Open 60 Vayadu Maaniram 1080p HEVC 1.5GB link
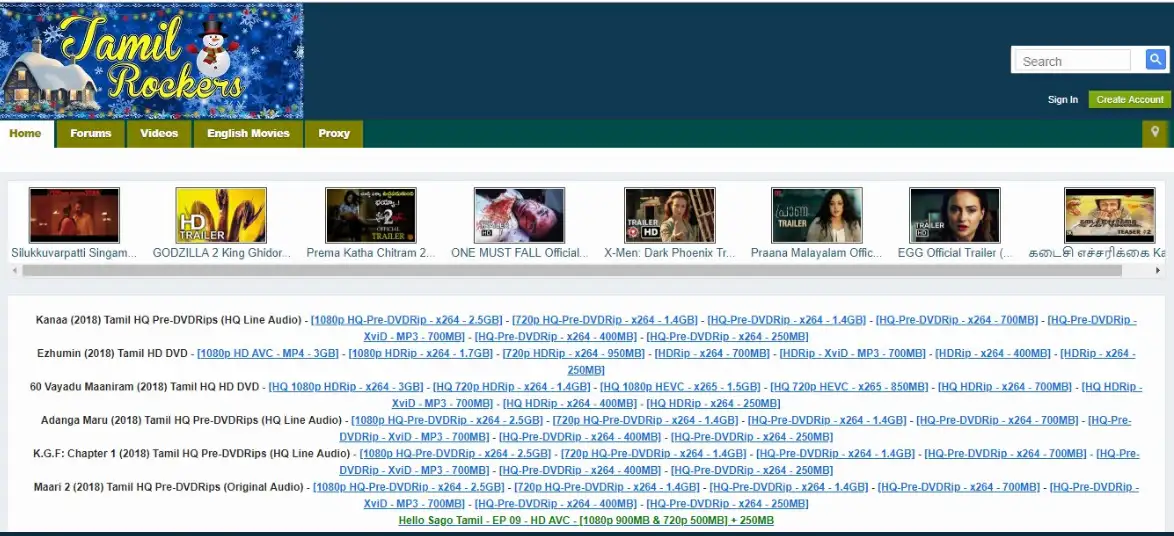1174x536 pixels. 681,387
